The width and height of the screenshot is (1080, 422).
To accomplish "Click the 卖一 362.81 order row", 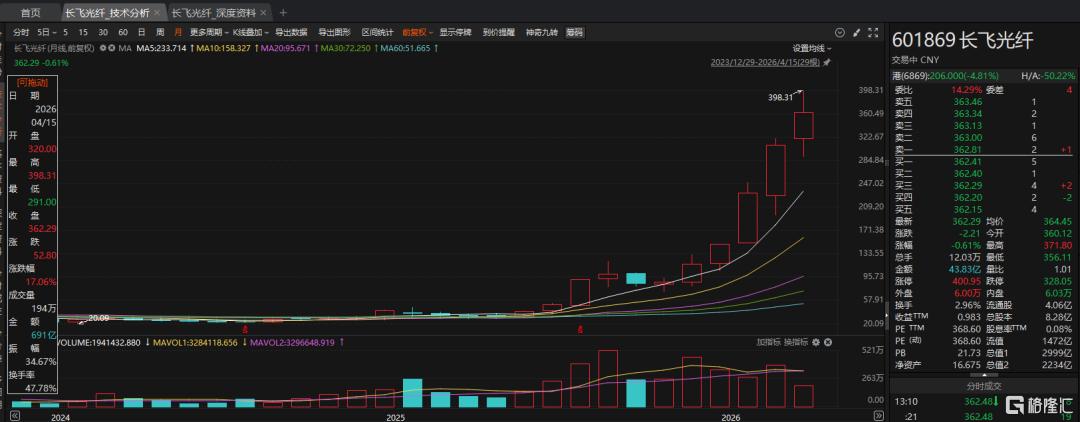I will [x=984, y=147].
